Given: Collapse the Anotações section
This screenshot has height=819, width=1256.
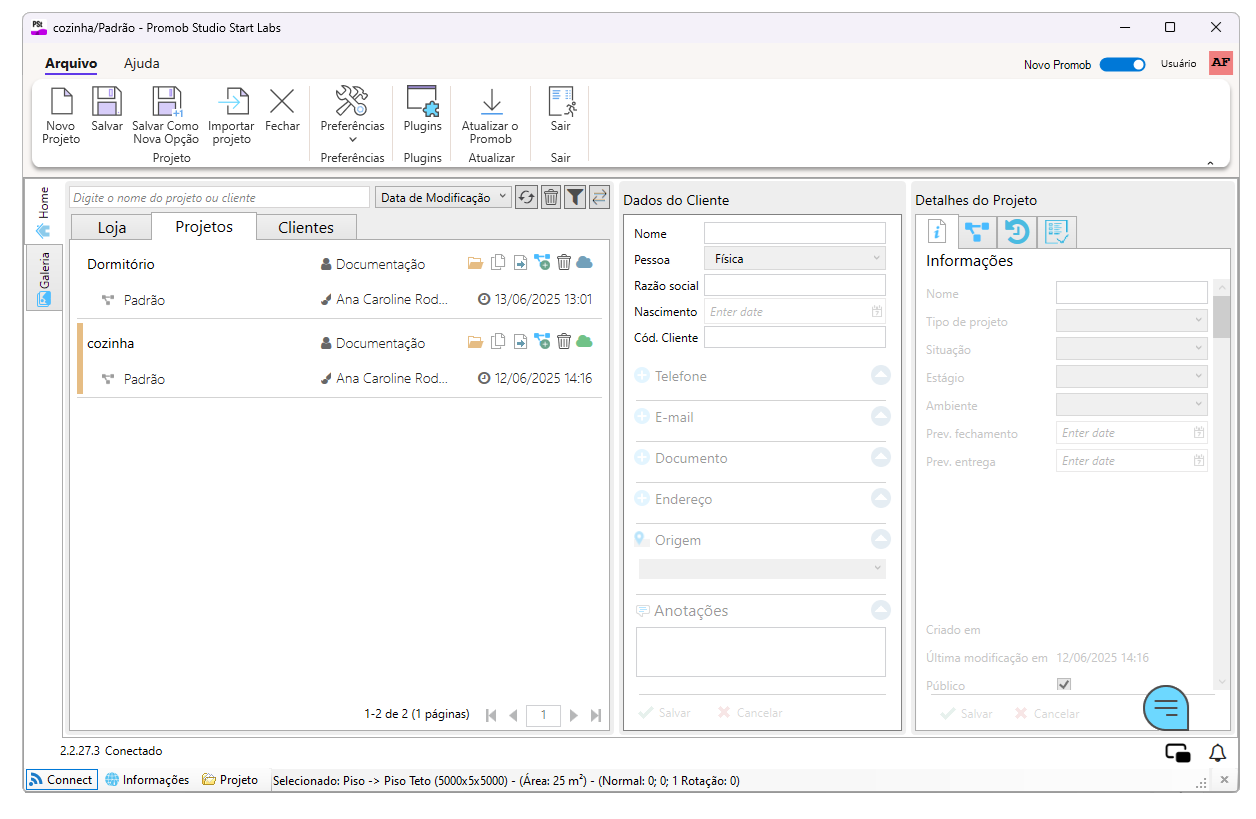Looking at the screenshot, I should point(881,610).
